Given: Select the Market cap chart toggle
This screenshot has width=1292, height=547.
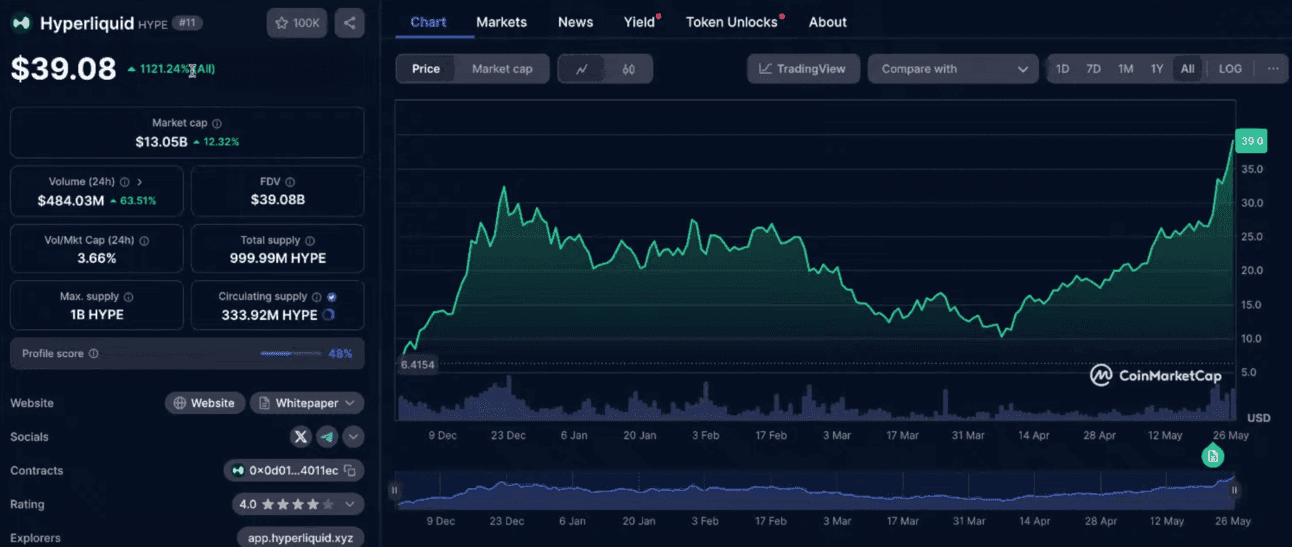Looking at the screenshot, I should (502, 69).
